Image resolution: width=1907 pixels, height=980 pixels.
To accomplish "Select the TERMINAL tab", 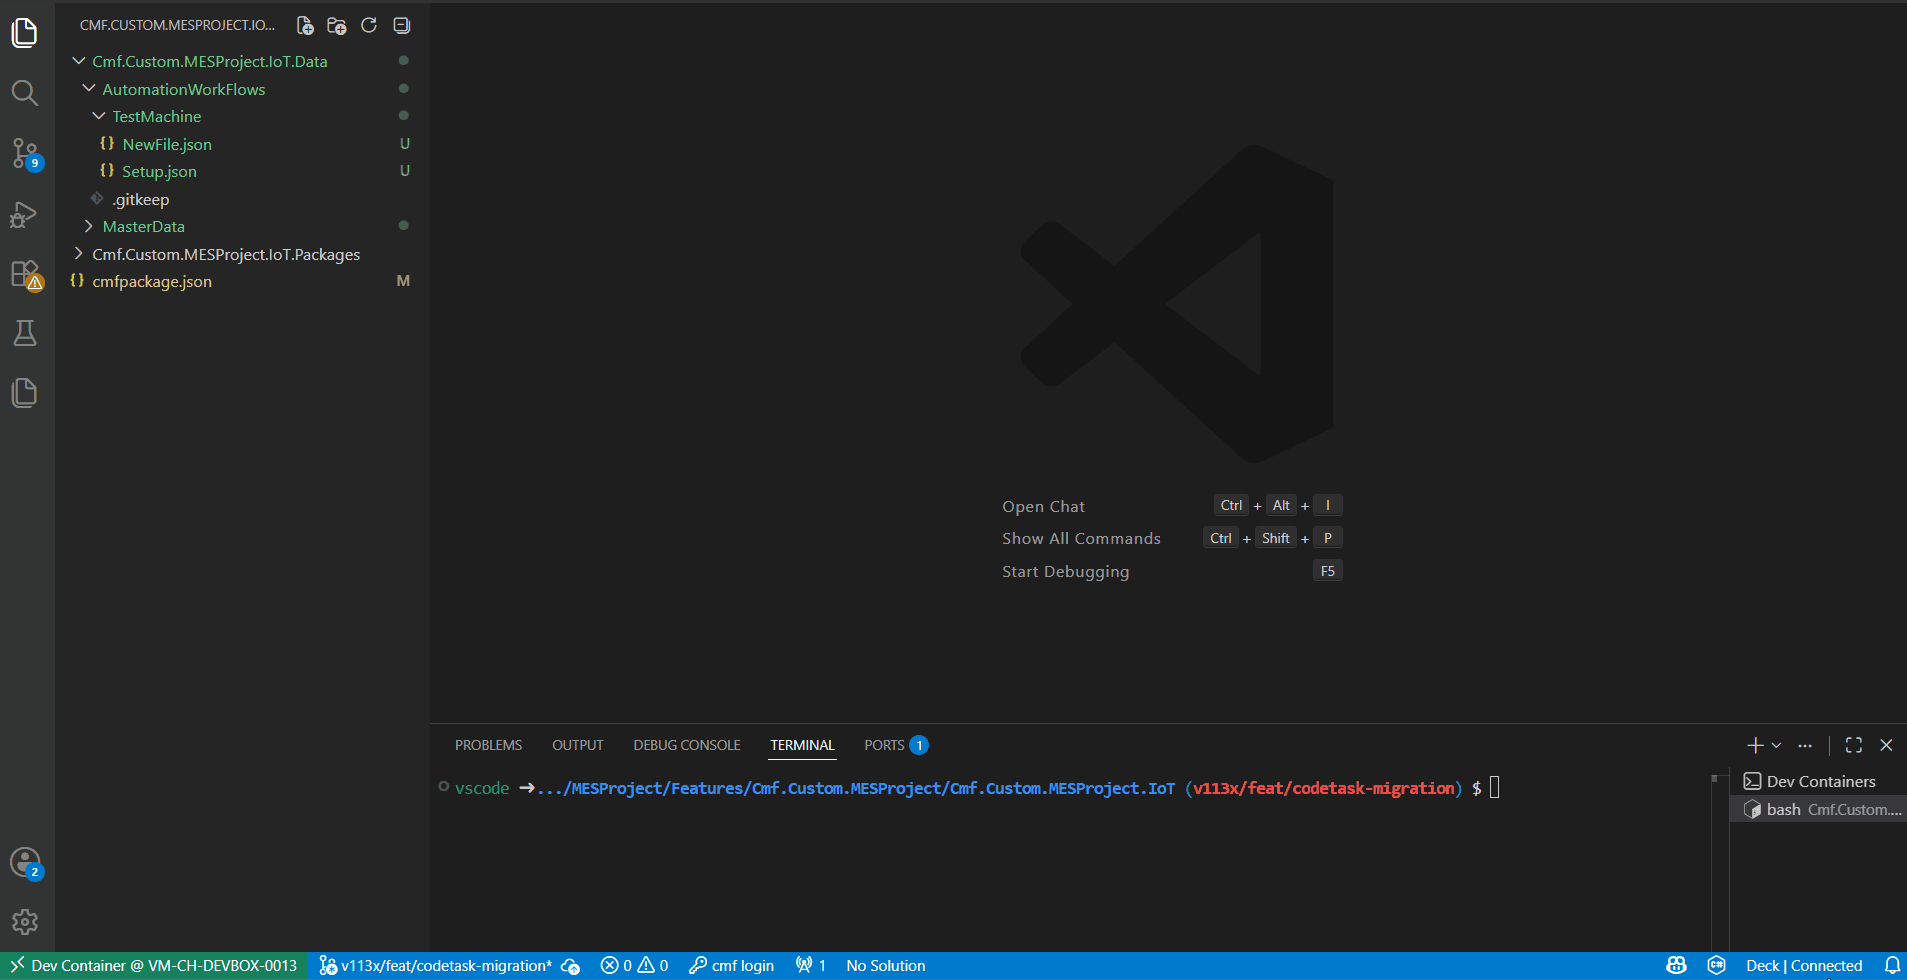I will click(x=802, y=745).
